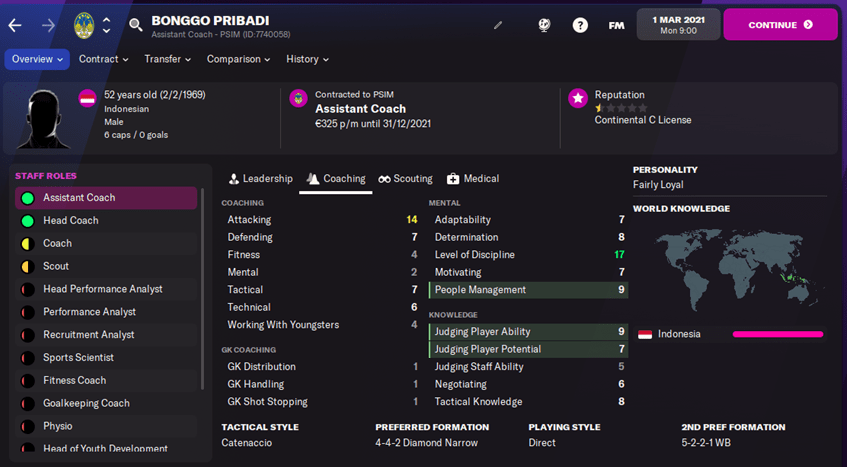Click the Indonesia knowledge progress bar
847x467 pixels.
777,334
